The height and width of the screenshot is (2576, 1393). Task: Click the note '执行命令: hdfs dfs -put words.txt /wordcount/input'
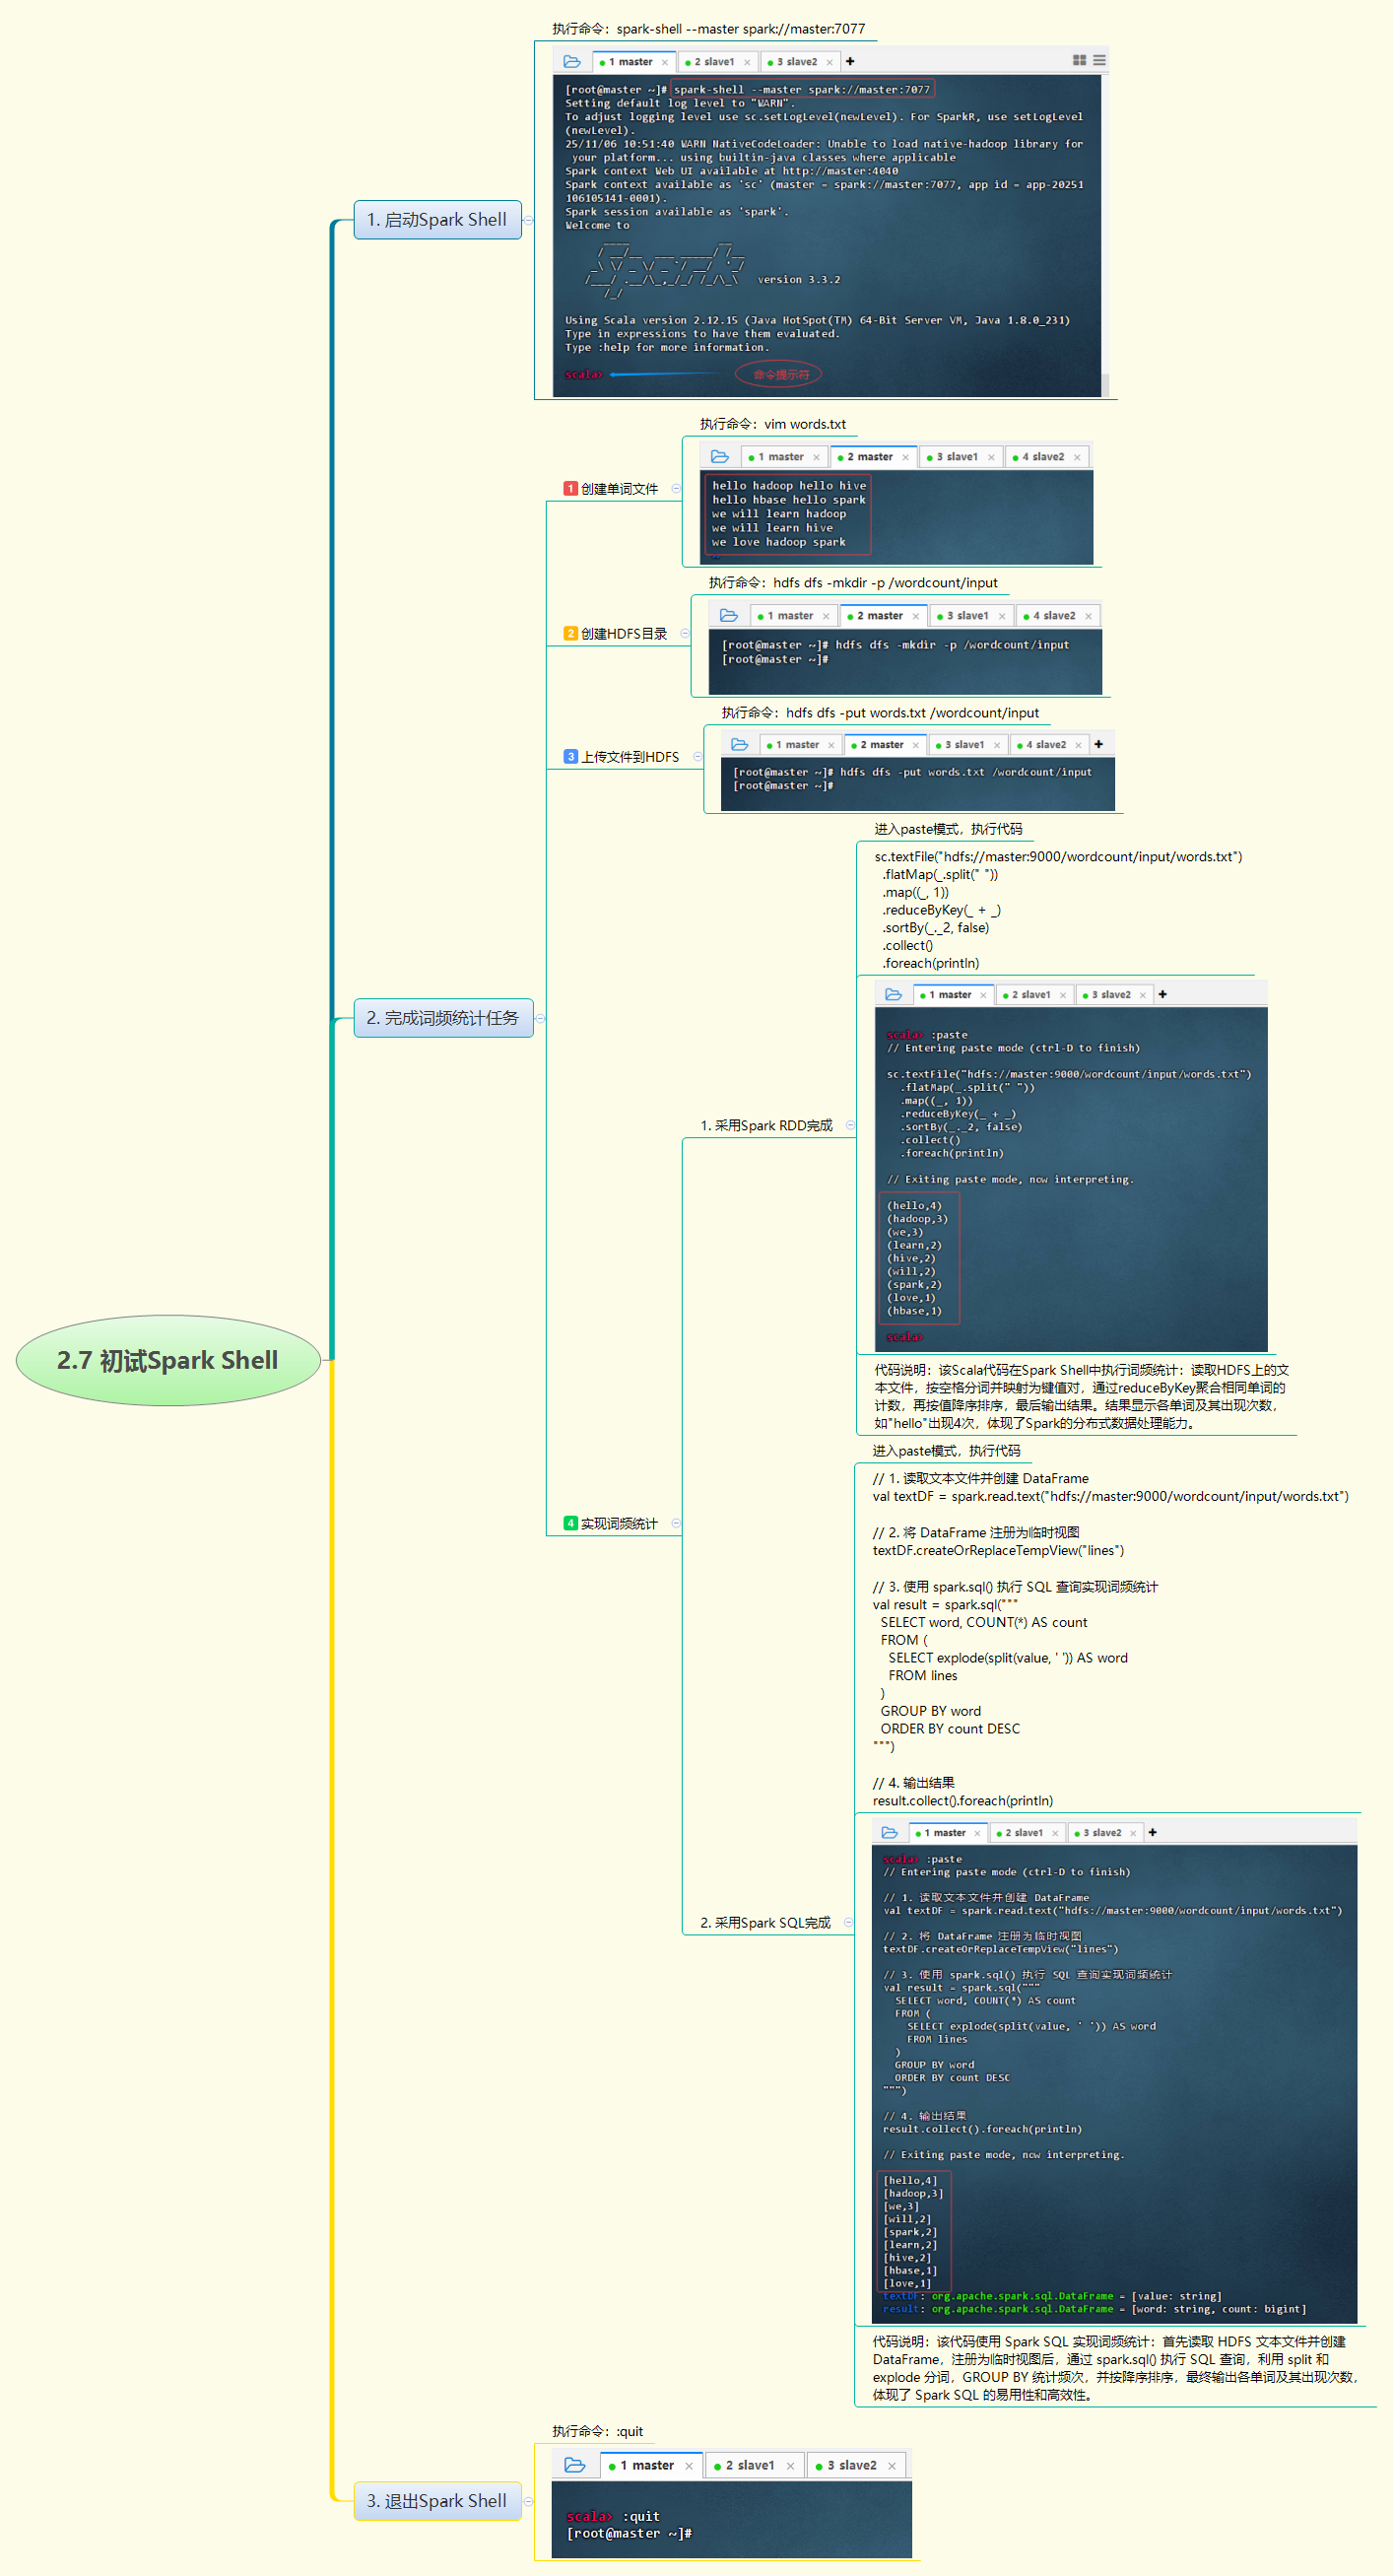pos(880,712)
